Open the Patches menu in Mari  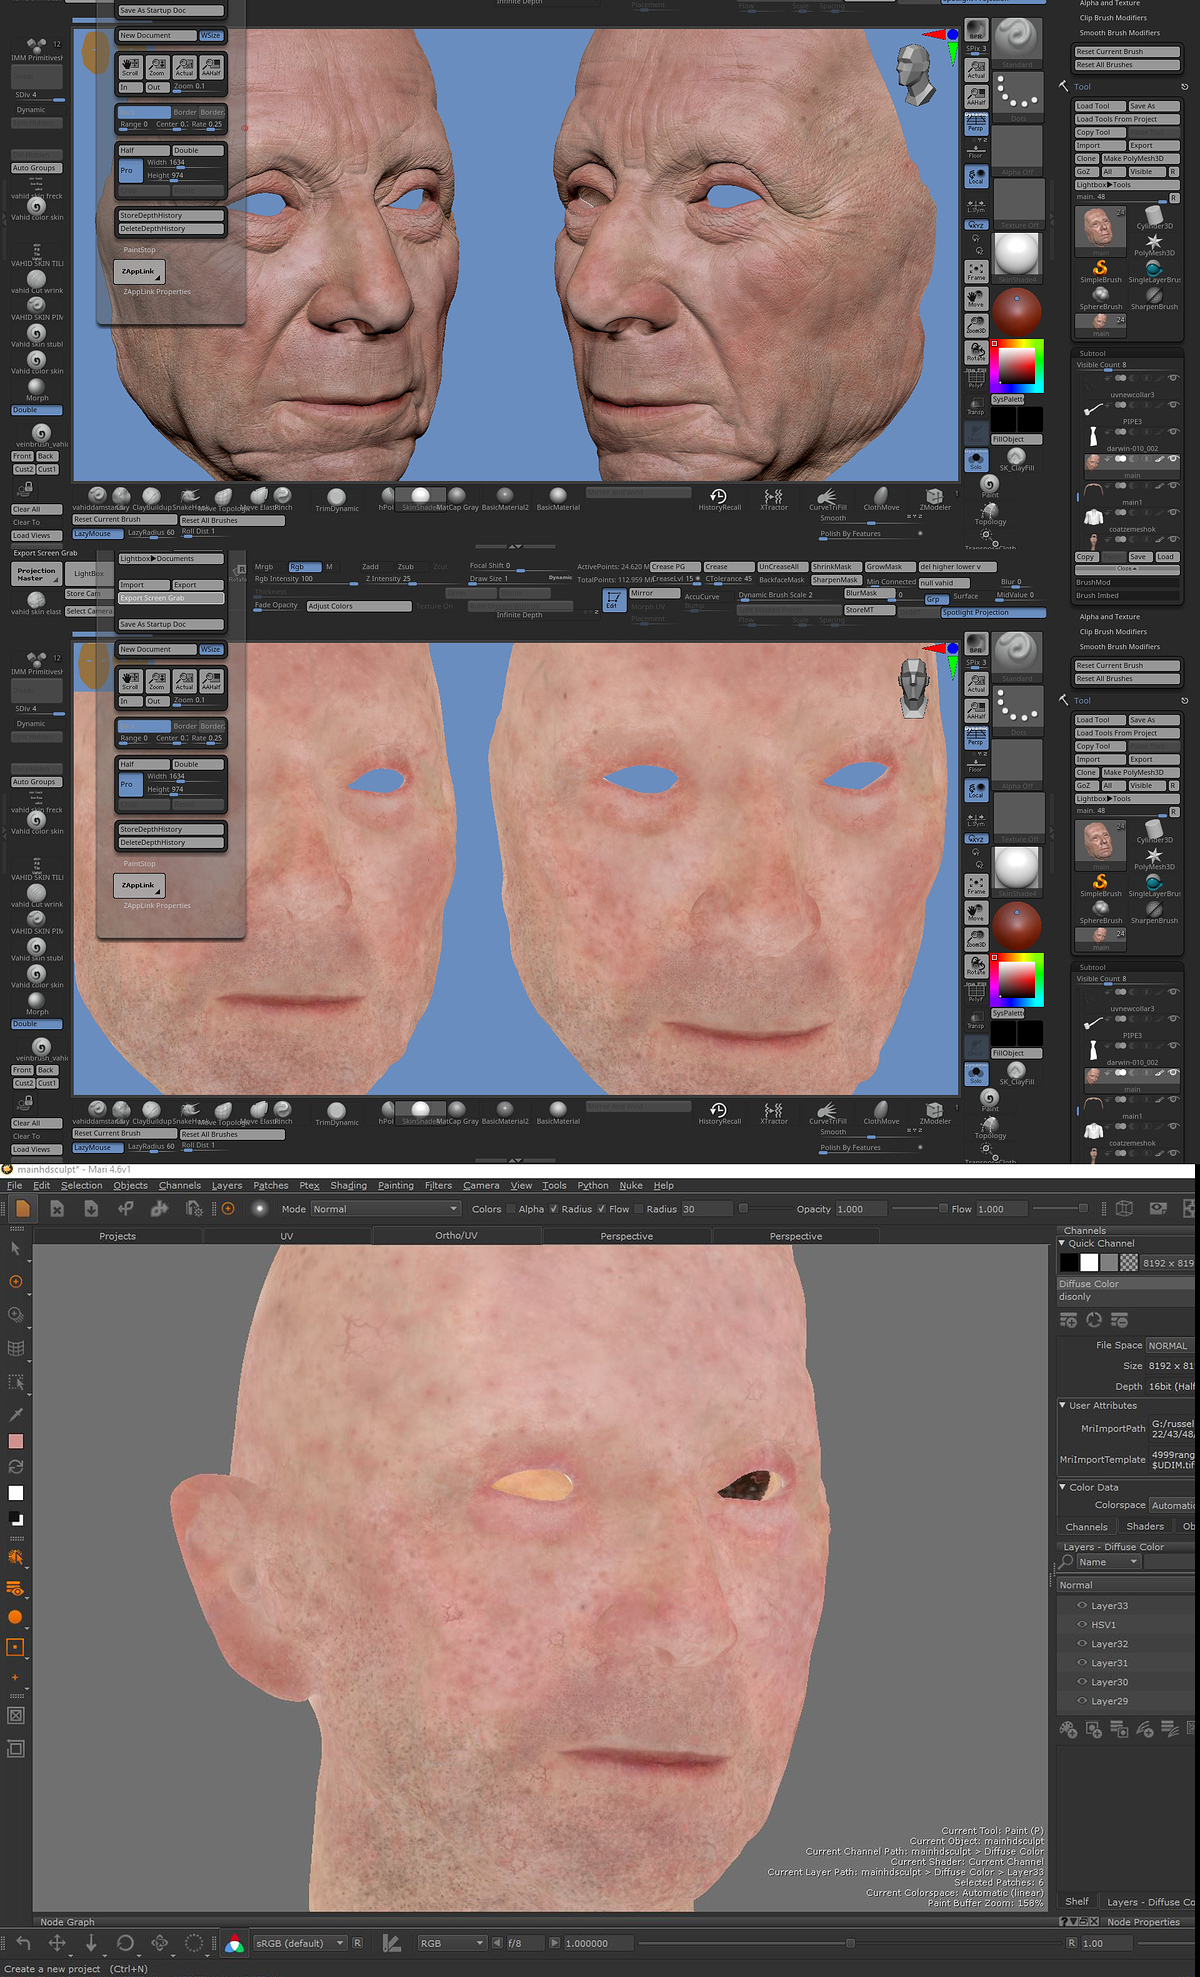270,1185
